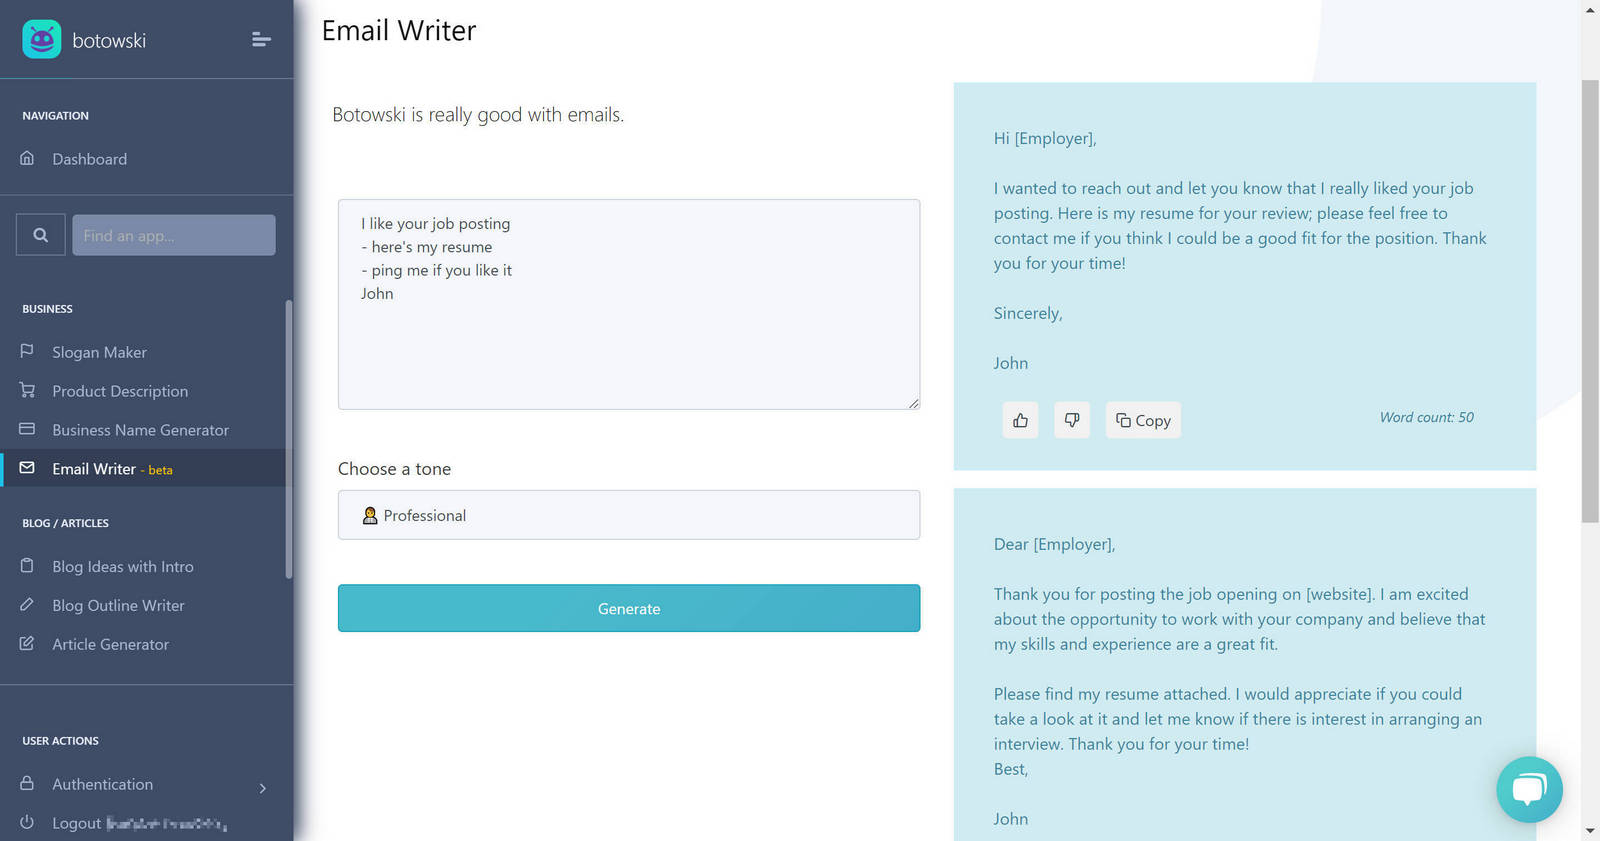The width and height of the screenshot is (1600, 841).
Task: Expand the Authentication submenu chevron
Action: pyautogui.click(x=263, y=788)
